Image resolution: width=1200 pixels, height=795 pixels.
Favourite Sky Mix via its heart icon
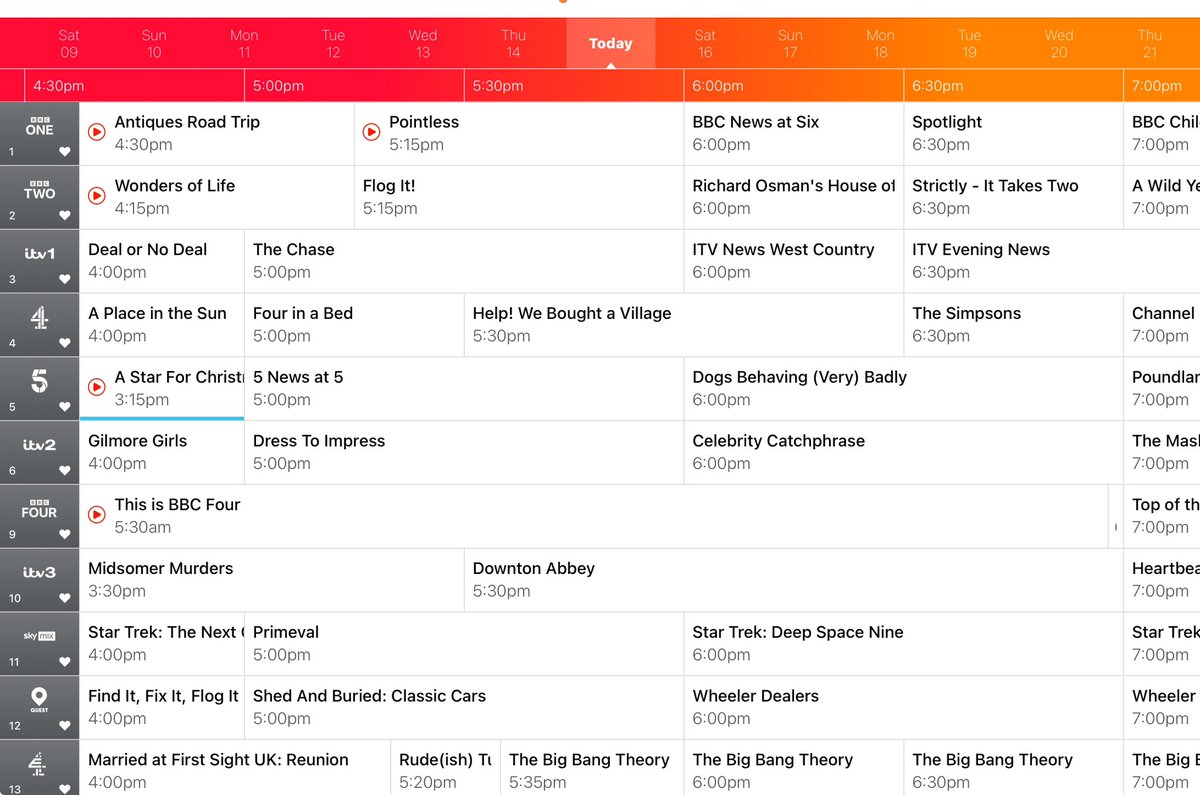point(65,662)
